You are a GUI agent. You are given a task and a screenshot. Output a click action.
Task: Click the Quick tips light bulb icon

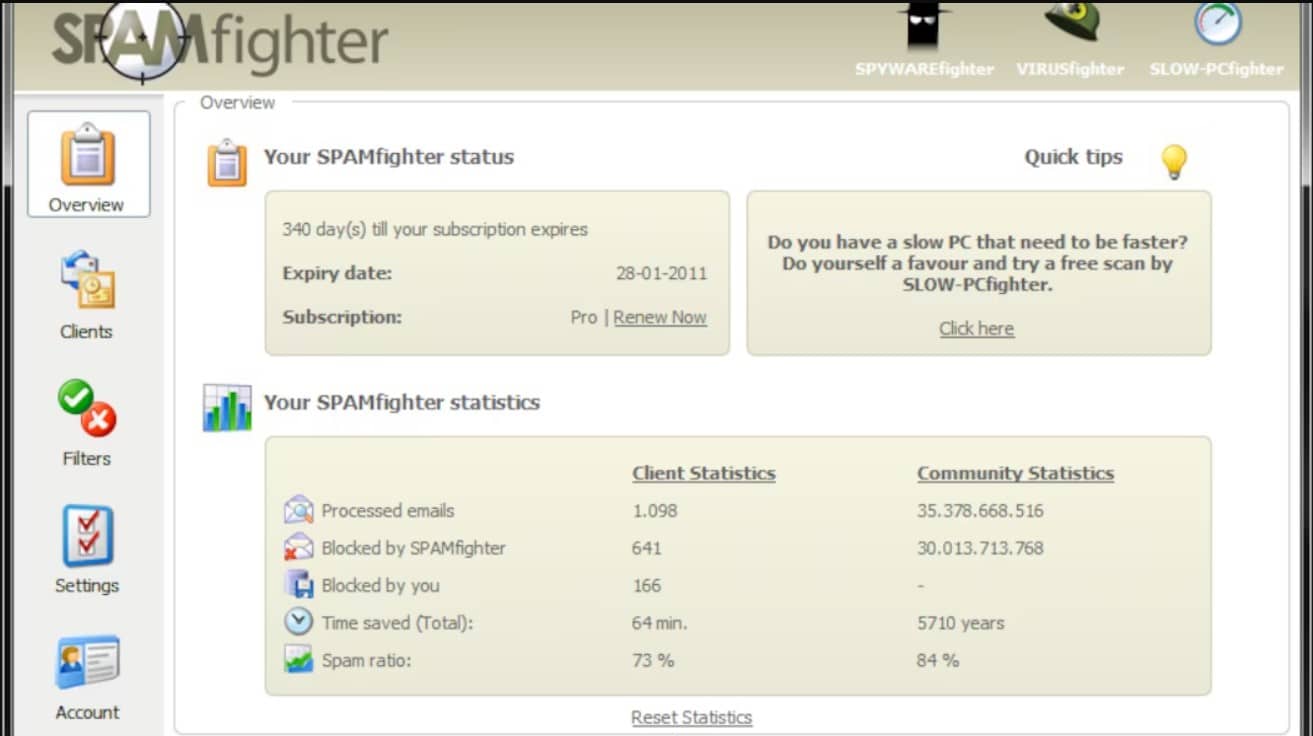(1173, 162)
